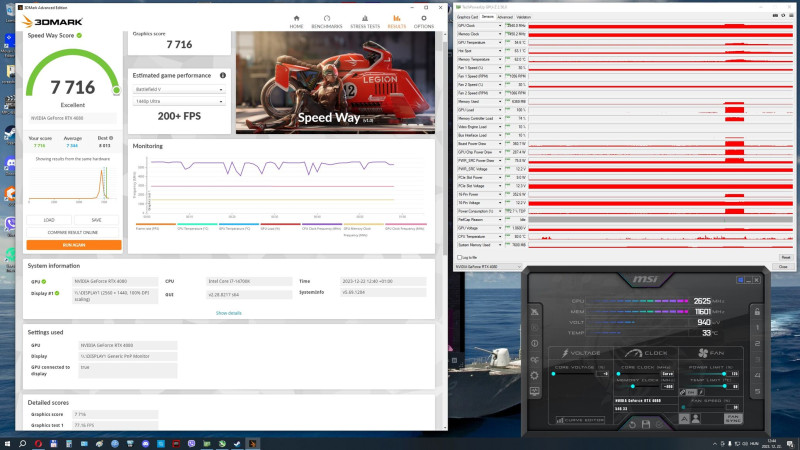Select profile 1 in Afterburner
Image resolution: width=800 pixels, height=450 pixels.
pyautogui.click(x=757, y=328)
